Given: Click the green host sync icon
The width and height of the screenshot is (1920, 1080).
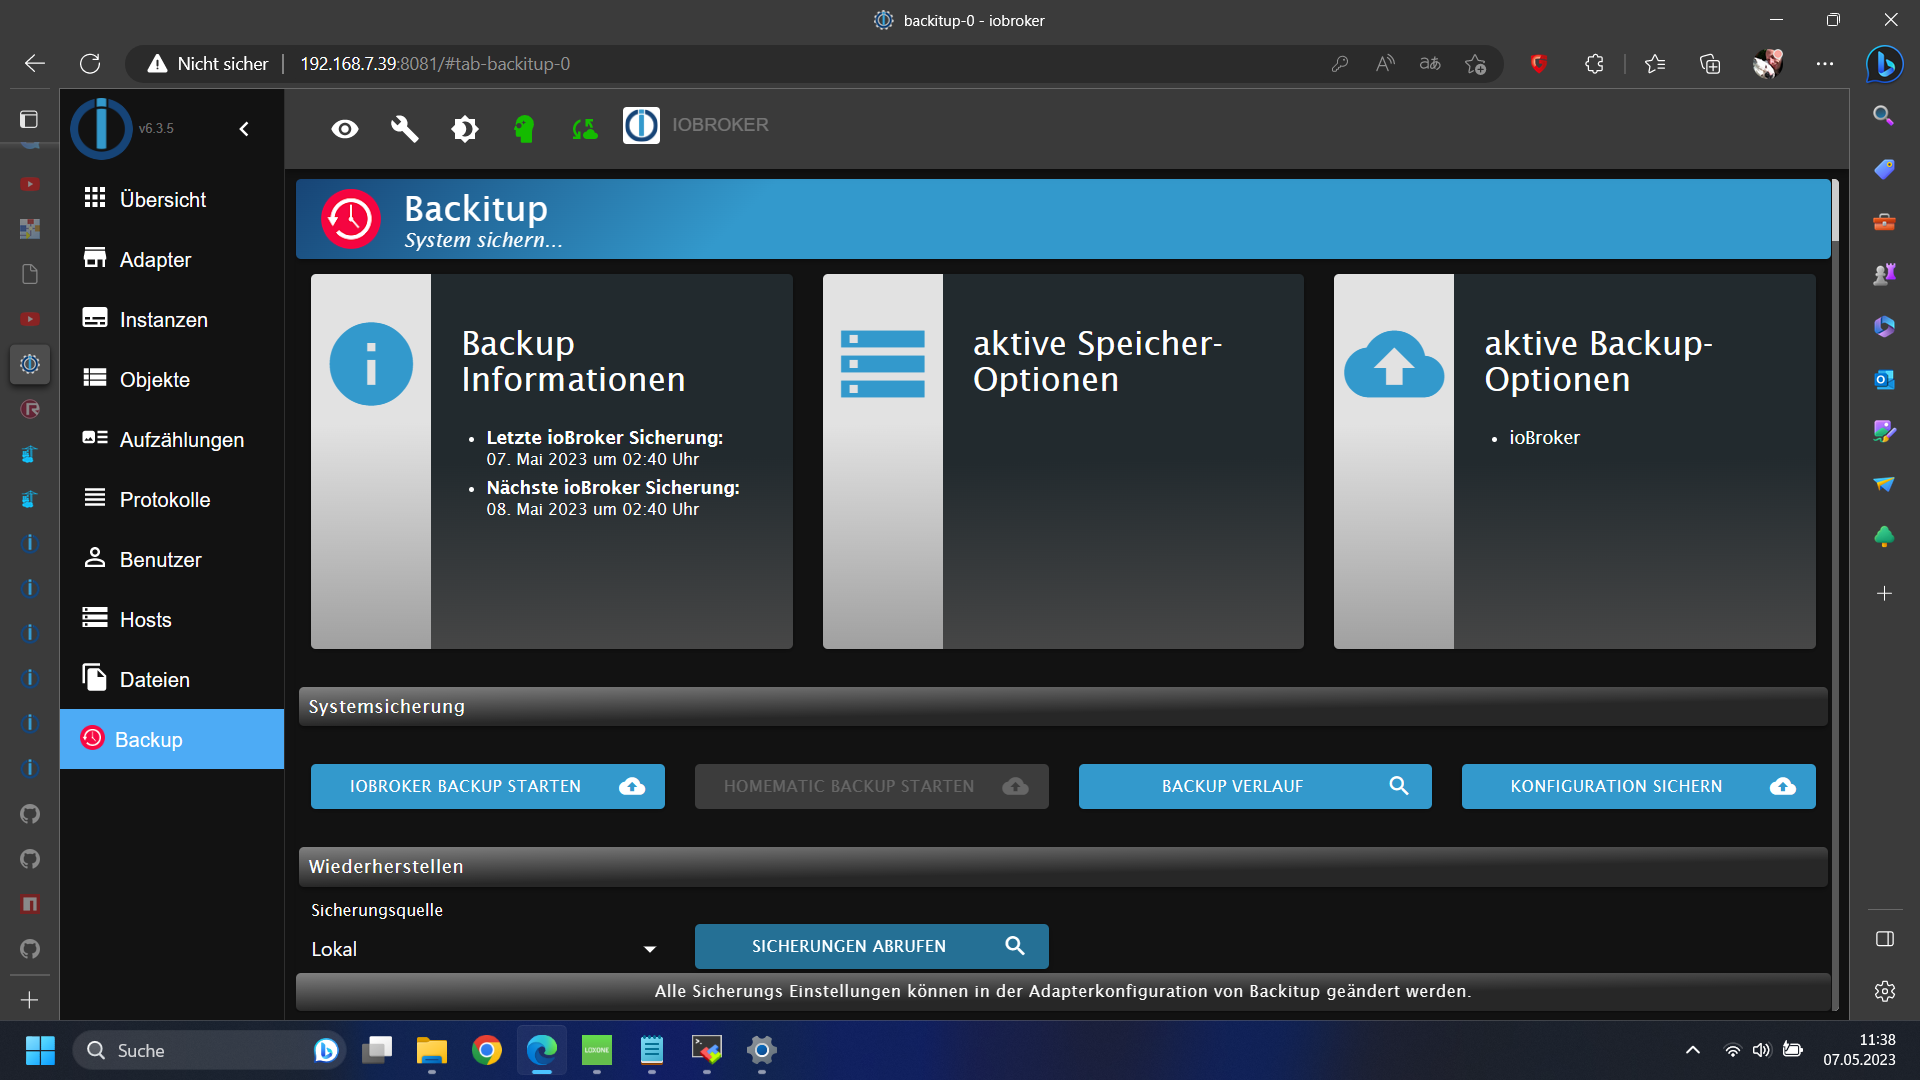Looking at the screenshot, I should 585,129.
